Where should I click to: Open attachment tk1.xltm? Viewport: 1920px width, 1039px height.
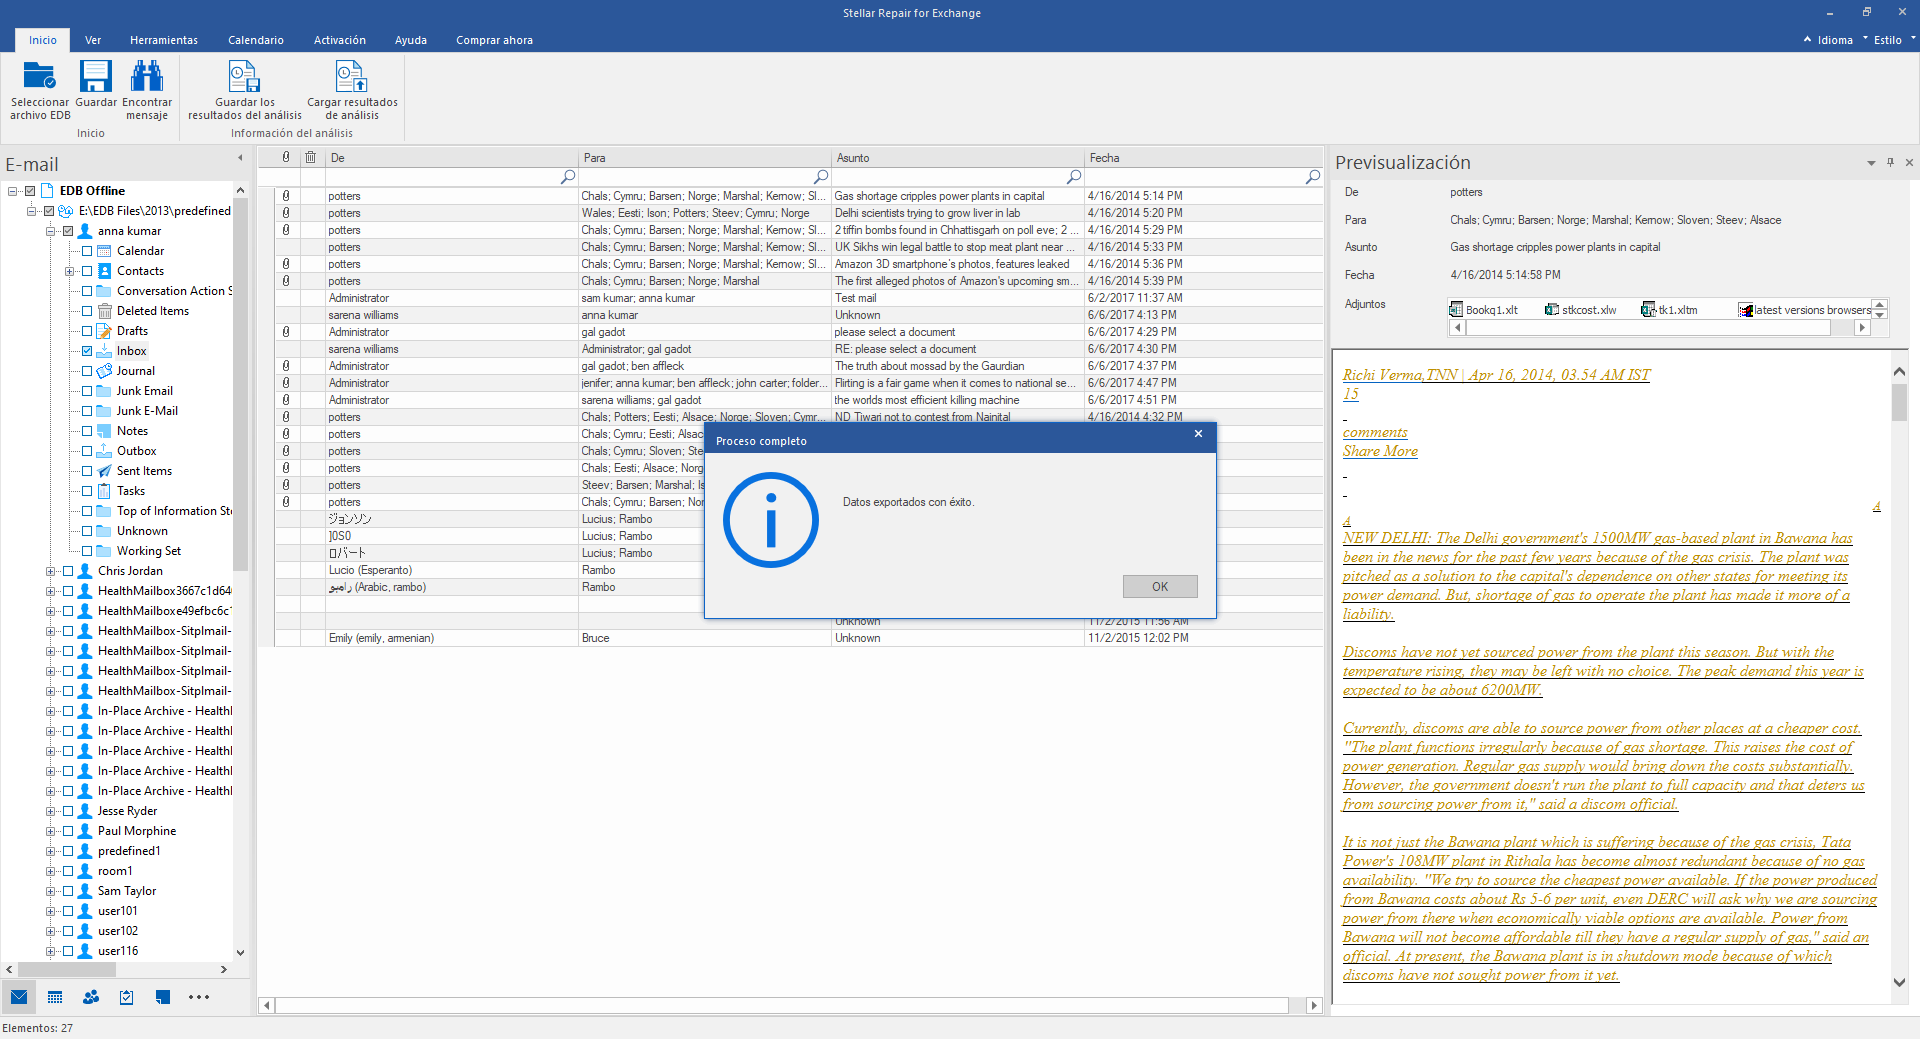[1669, 310]
